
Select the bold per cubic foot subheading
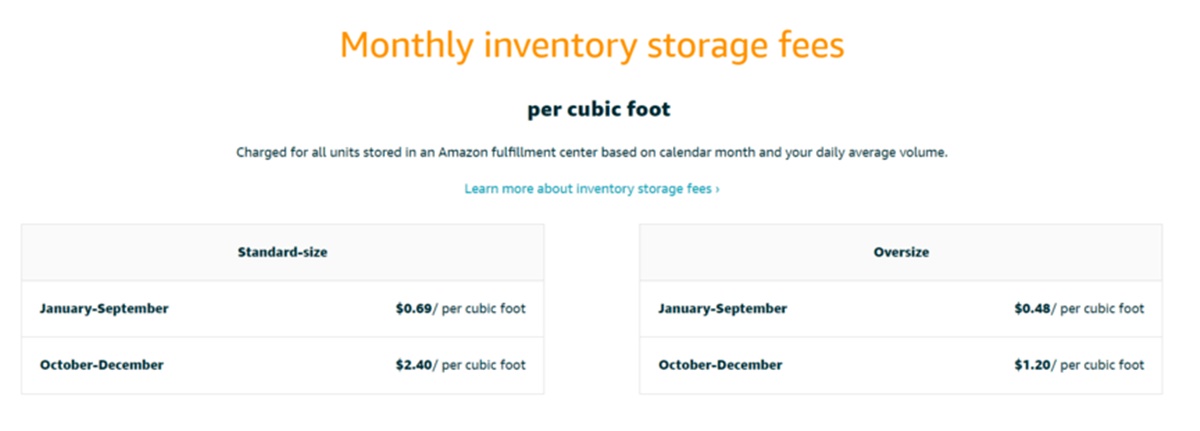pos(599,110)
